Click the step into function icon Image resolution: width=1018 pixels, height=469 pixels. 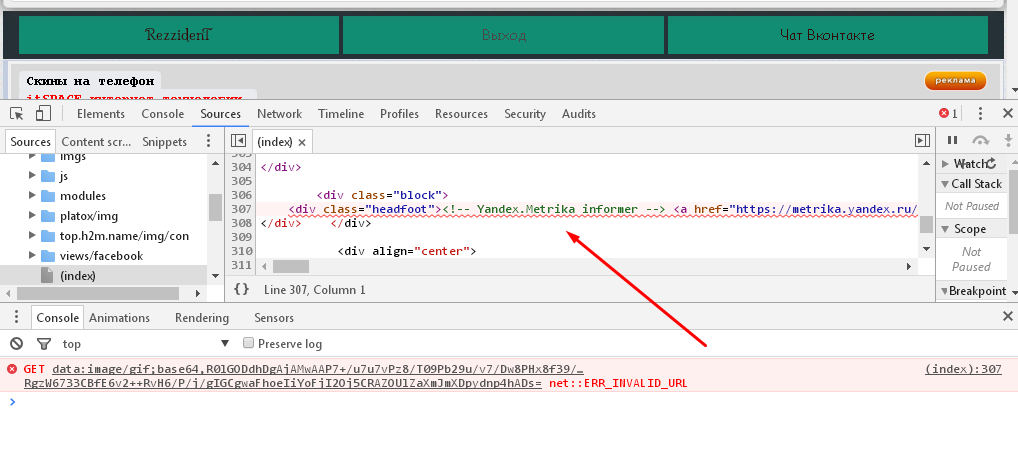1008,140
